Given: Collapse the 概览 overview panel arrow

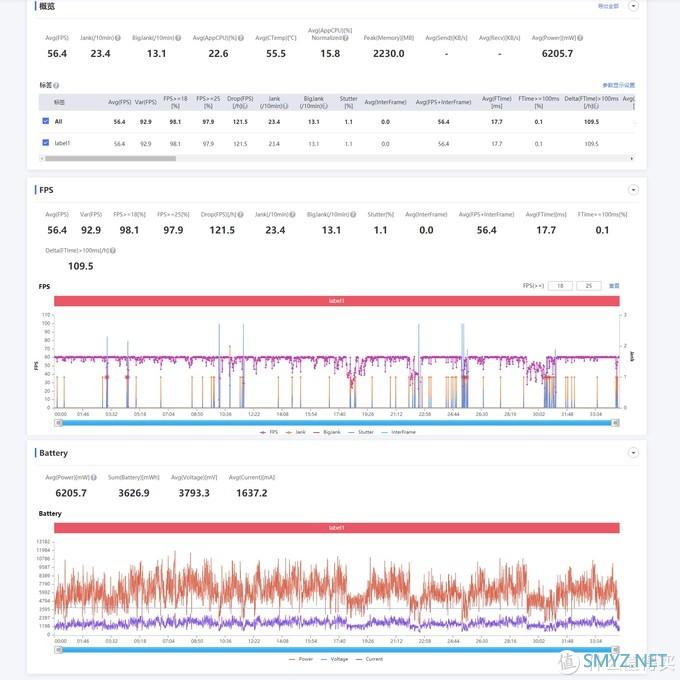Looking at the screenshot, I should [x=633, y=6].
